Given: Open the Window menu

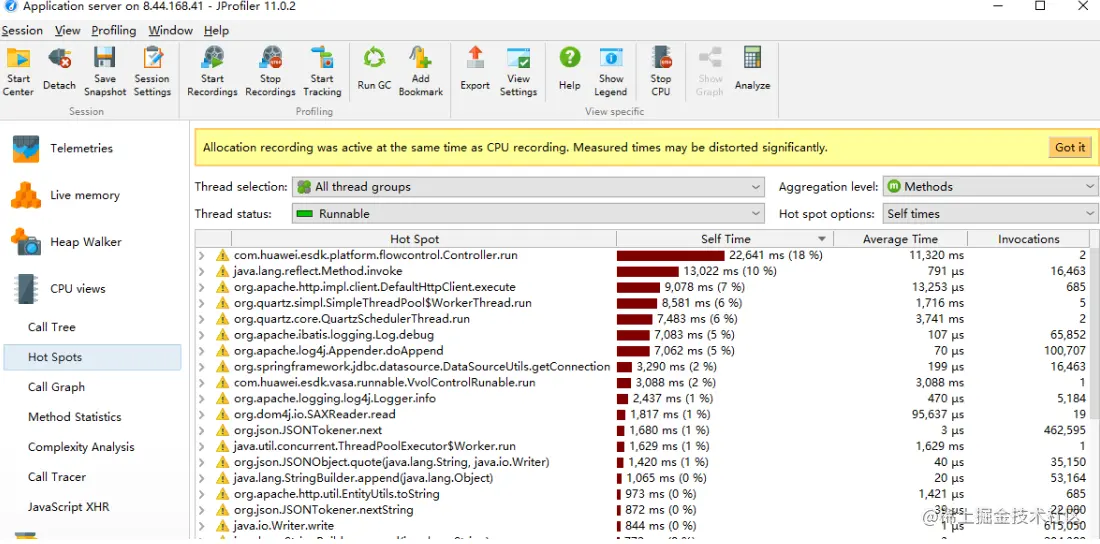Looking at the screenshot, I should tap(170, 30).
